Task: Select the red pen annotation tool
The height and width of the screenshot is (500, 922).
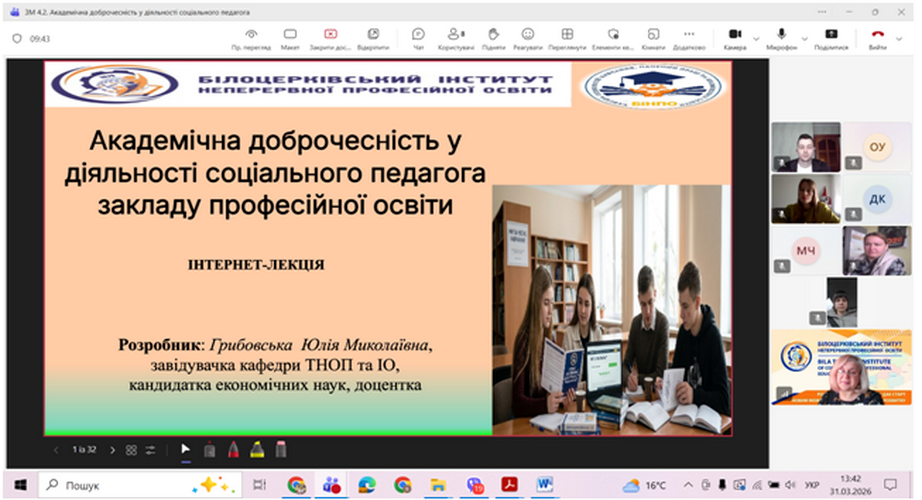Action: click(x=233, y=450)
